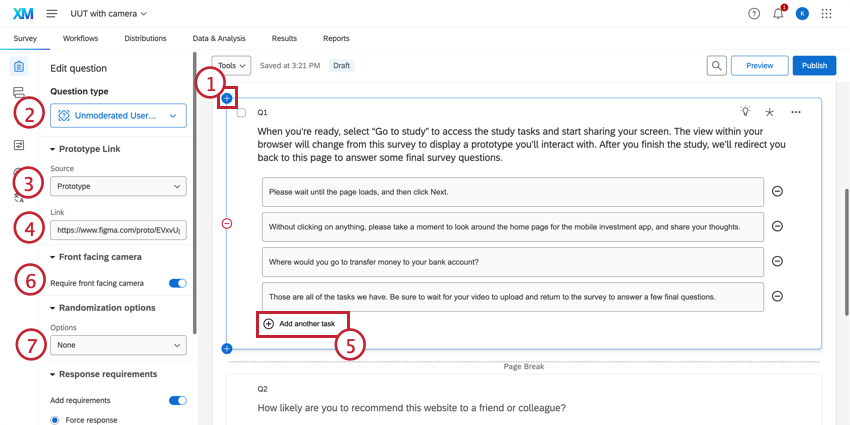Open Q1 three-dots options menu

[795, 112]
